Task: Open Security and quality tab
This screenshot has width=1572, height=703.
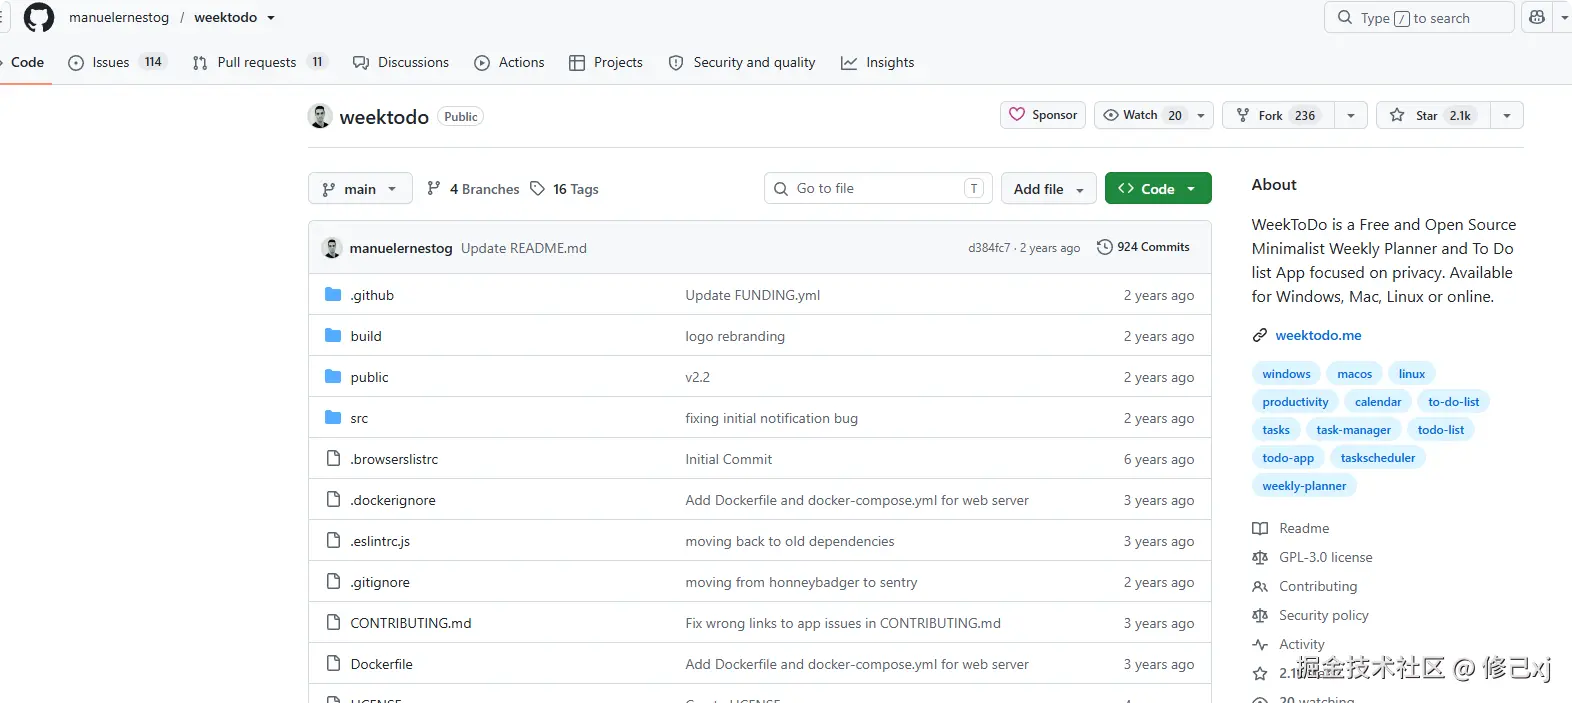Action: point(742,62)
